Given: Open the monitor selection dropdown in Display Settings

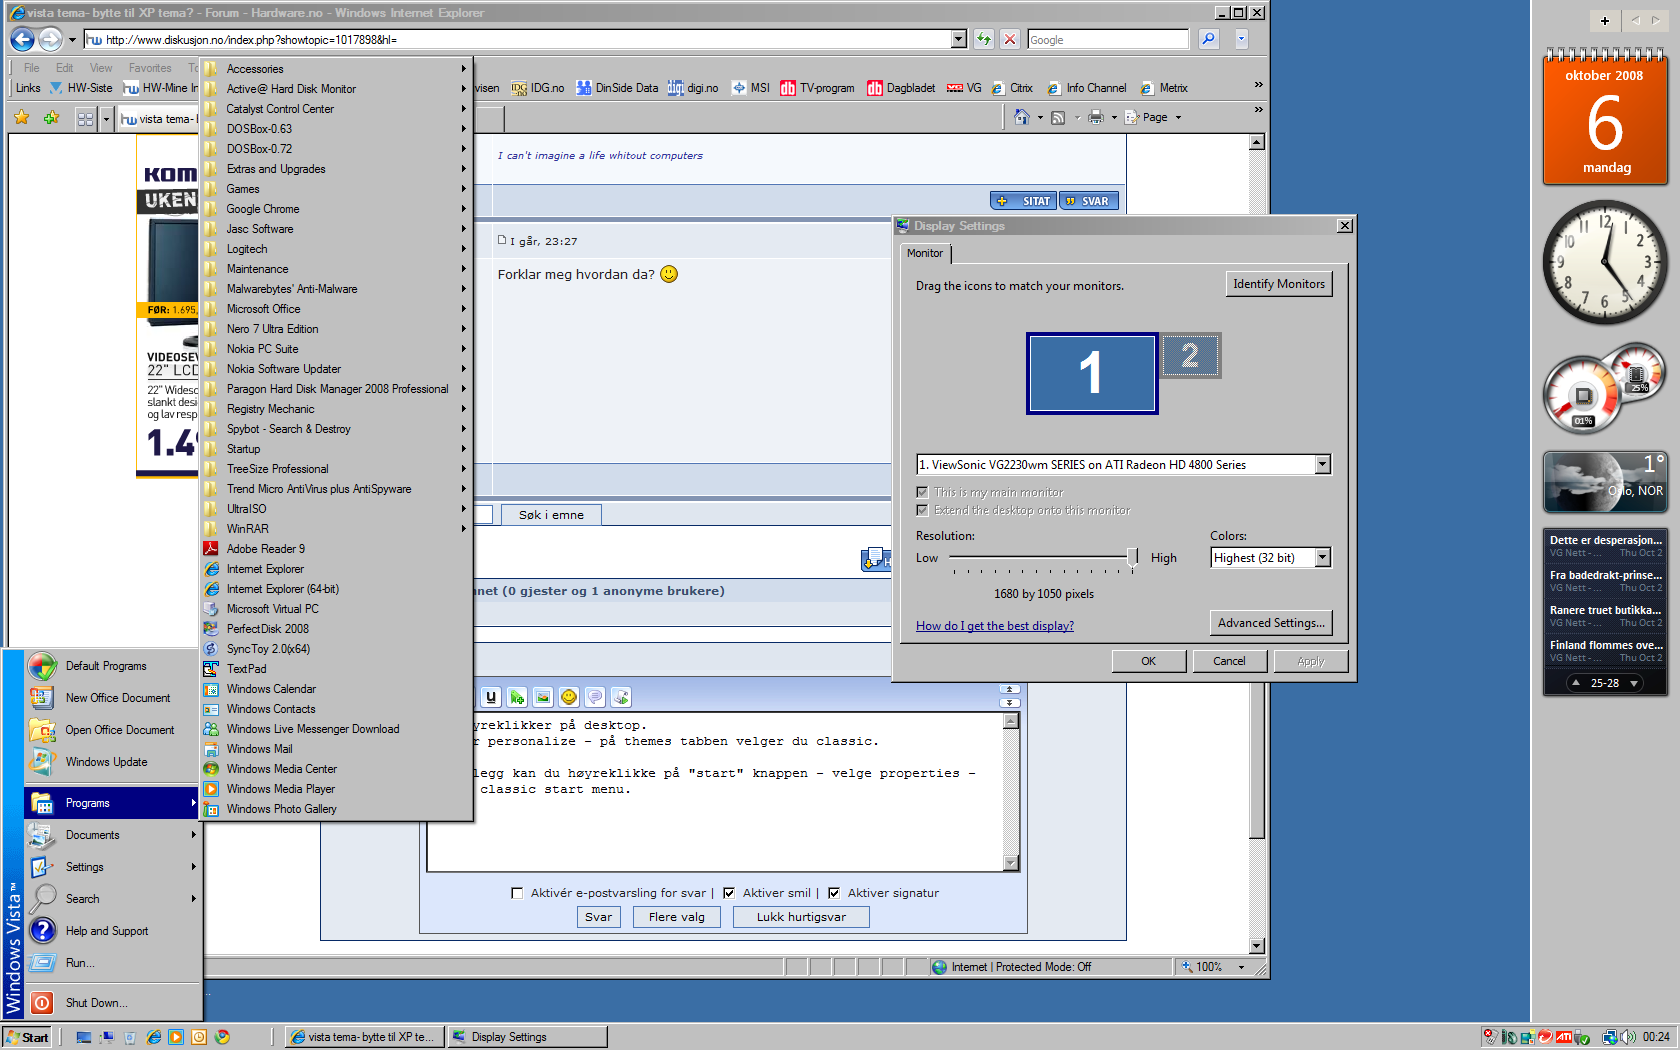Looking at the screenshot, I should [1322, 464].
